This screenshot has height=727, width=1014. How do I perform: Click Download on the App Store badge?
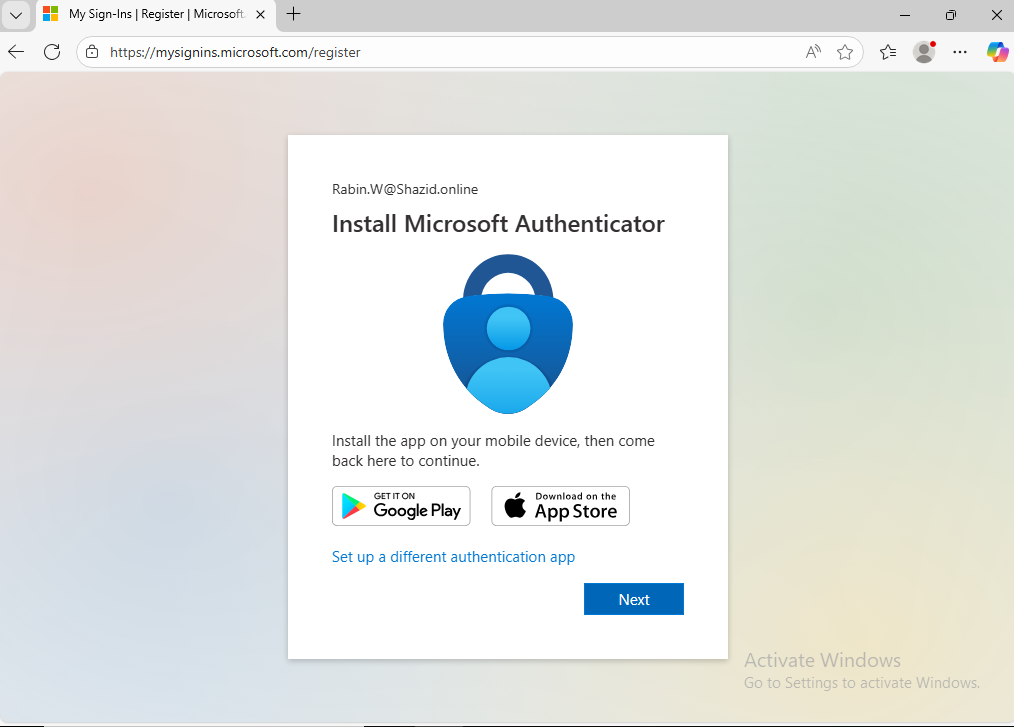click(560, 506)
